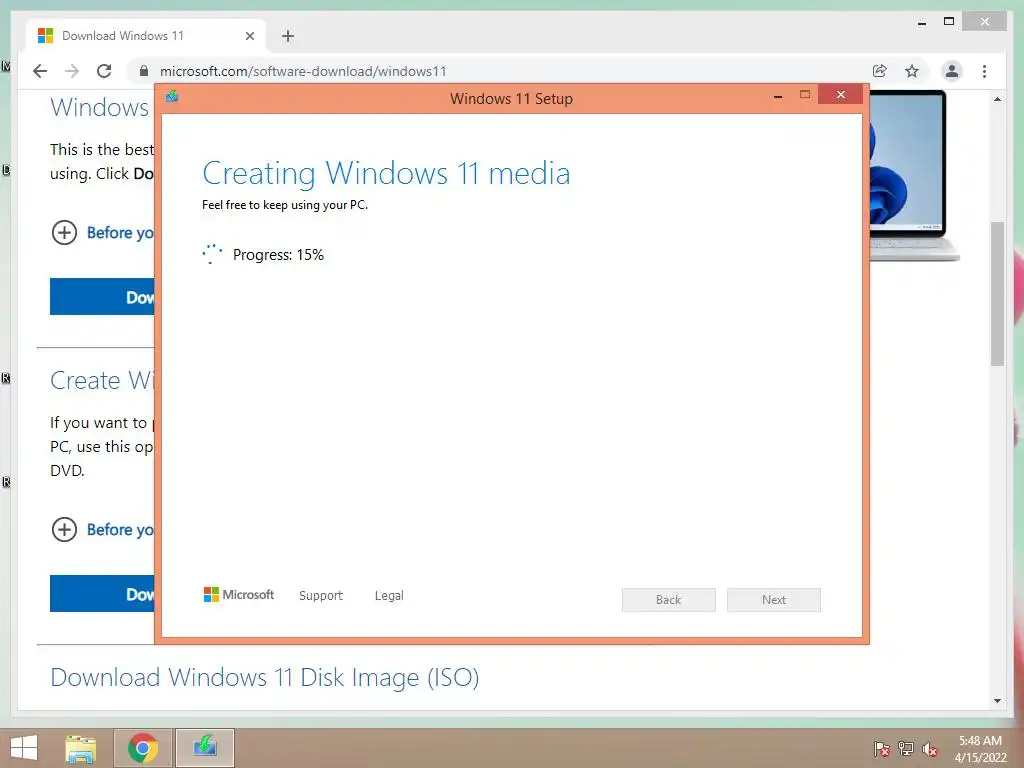Click the Creating Windows 11 media heading
The height and width of the screenshot is (768, 1024).
[386, 174]
